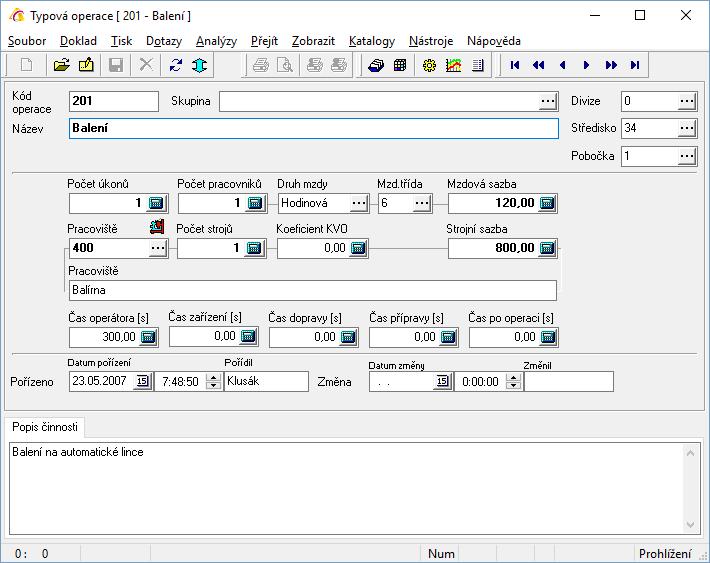Click the yellow gear settings icon
The width and height of the screenshot is (710, 563).
click(x=429, y=65)
